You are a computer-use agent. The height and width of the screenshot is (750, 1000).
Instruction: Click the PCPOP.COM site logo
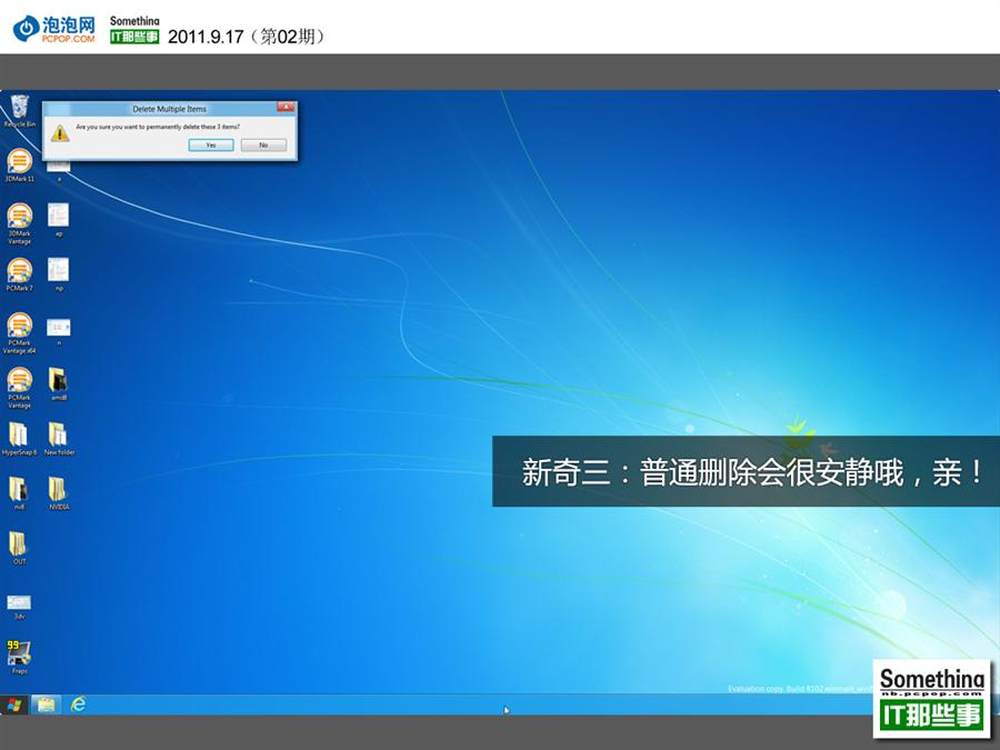(55, 29)
